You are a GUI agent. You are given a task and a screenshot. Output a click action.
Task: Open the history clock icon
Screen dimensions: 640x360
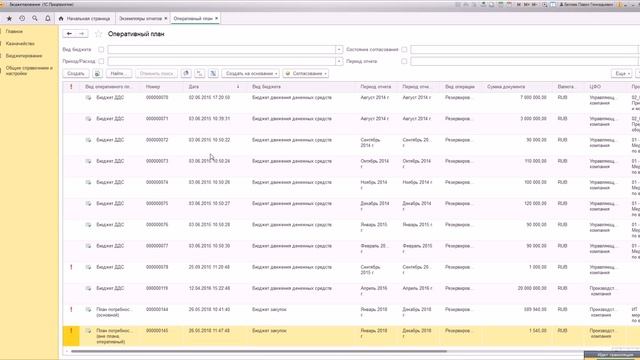click(22, 18)
